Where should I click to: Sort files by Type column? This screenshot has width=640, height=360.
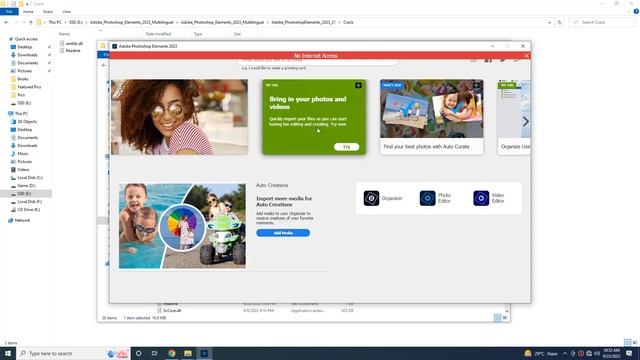coord(198,34)
